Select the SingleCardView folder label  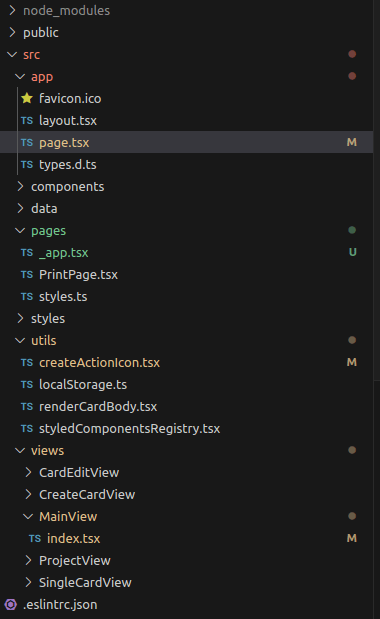85,582
